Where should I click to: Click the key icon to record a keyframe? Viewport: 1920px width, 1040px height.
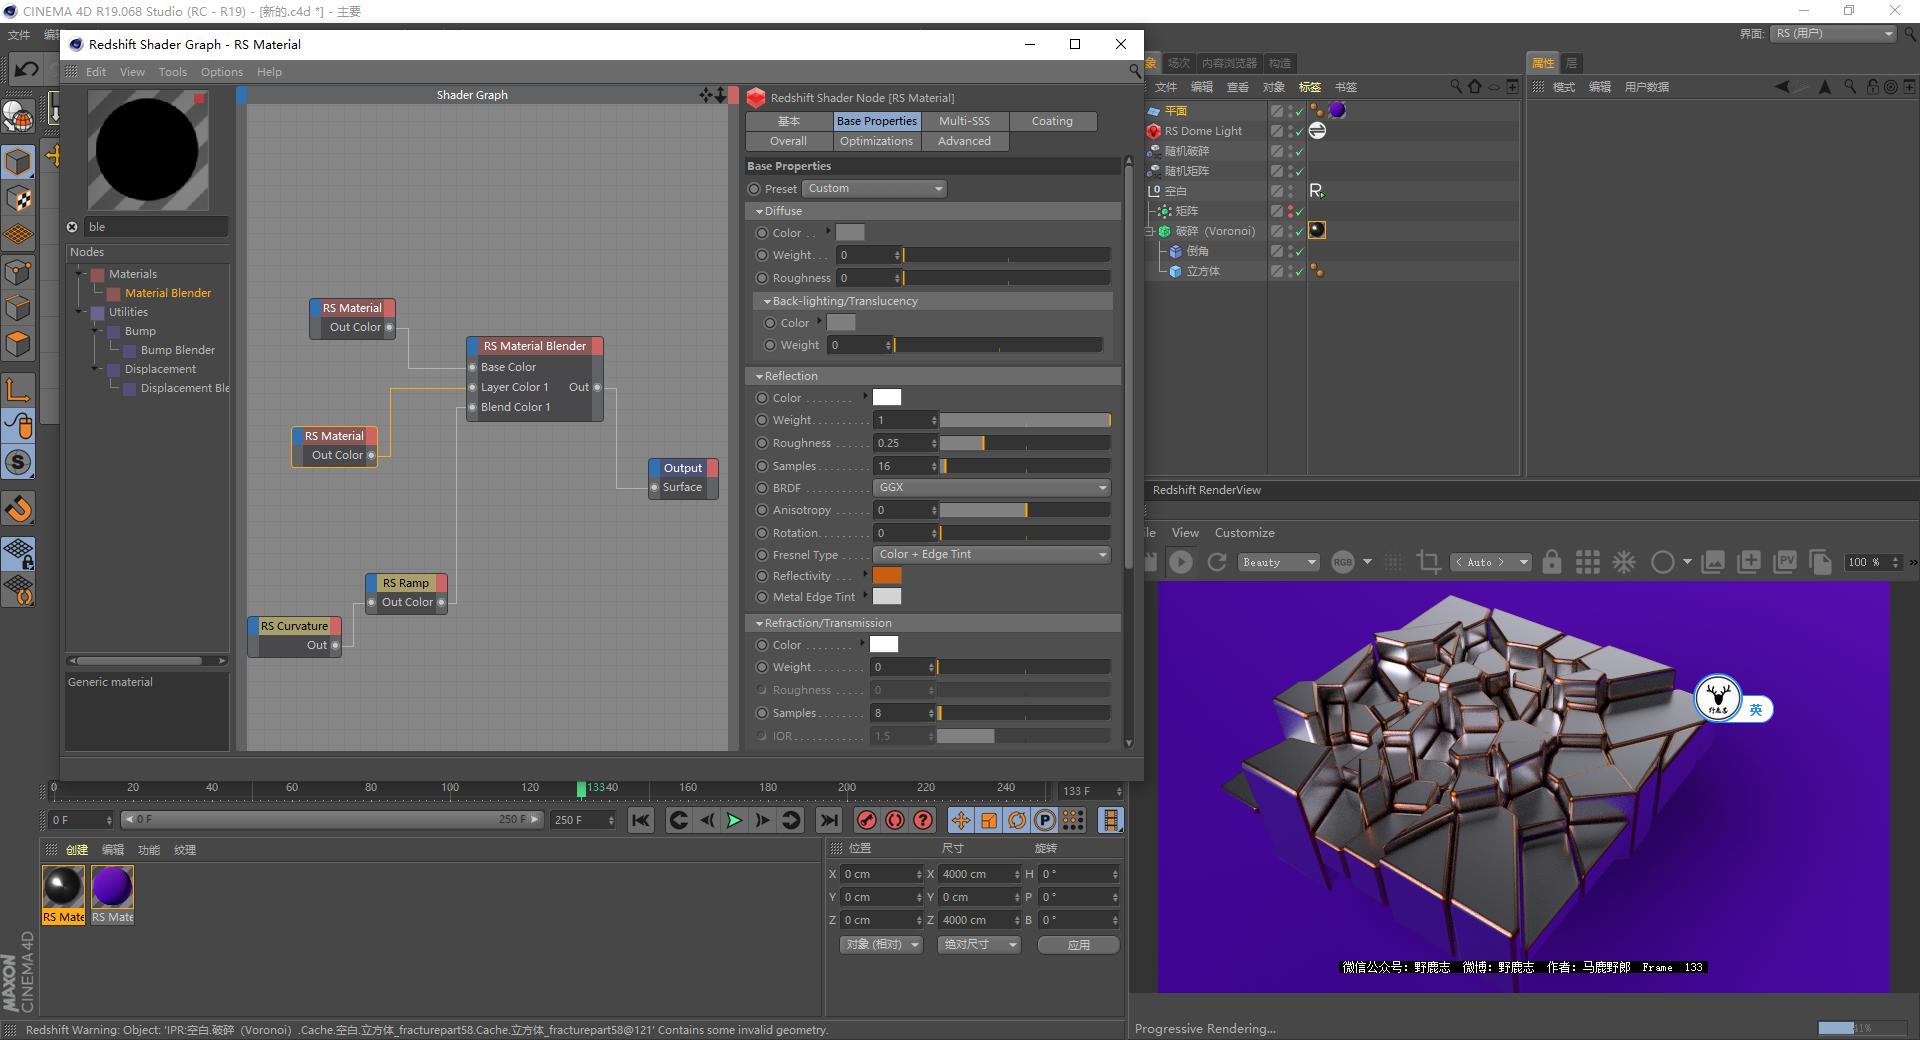[x=866, y=820]
